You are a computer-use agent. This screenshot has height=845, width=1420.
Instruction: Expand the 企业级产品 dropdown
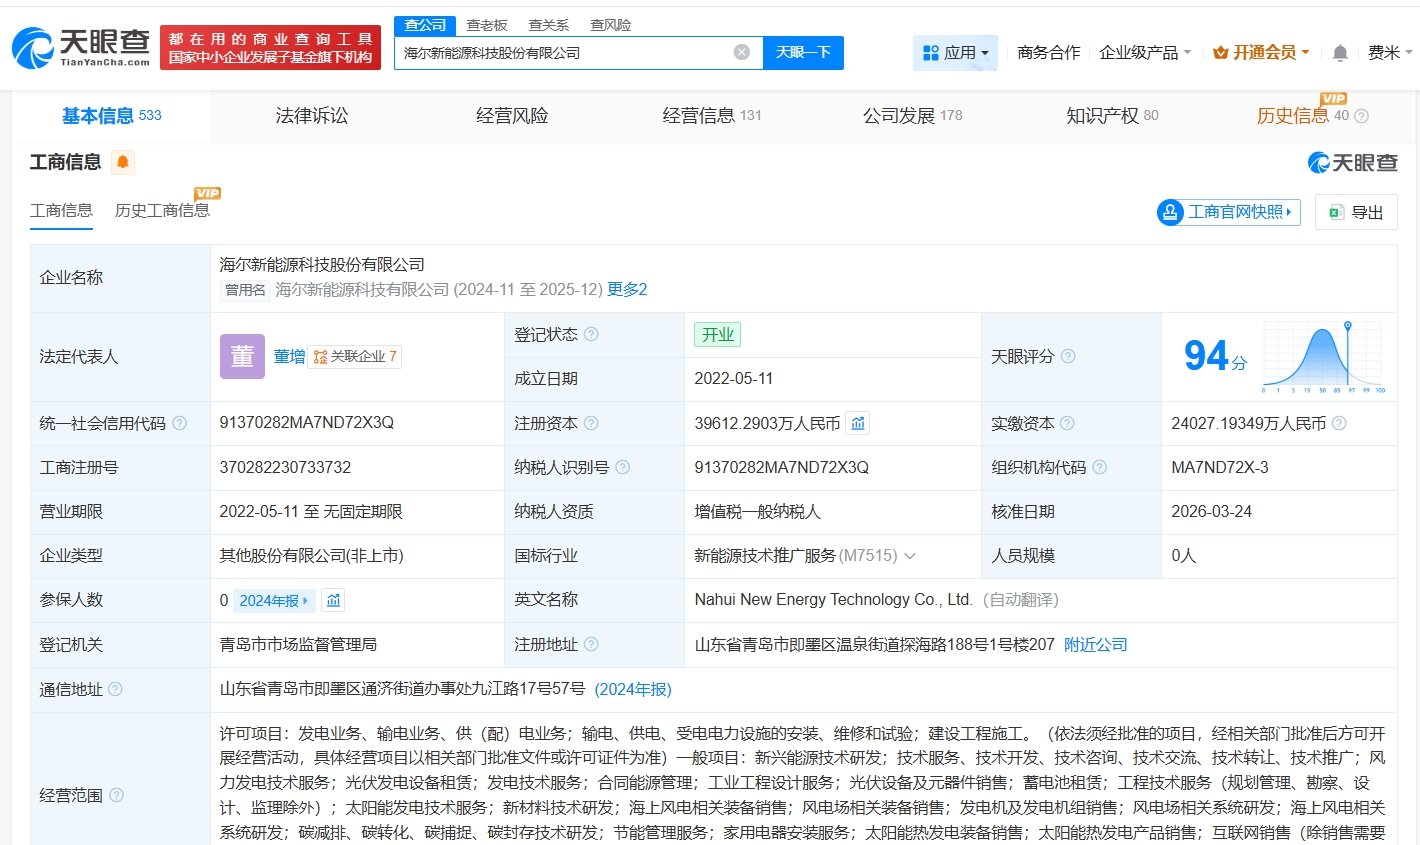click(1145, 53)
